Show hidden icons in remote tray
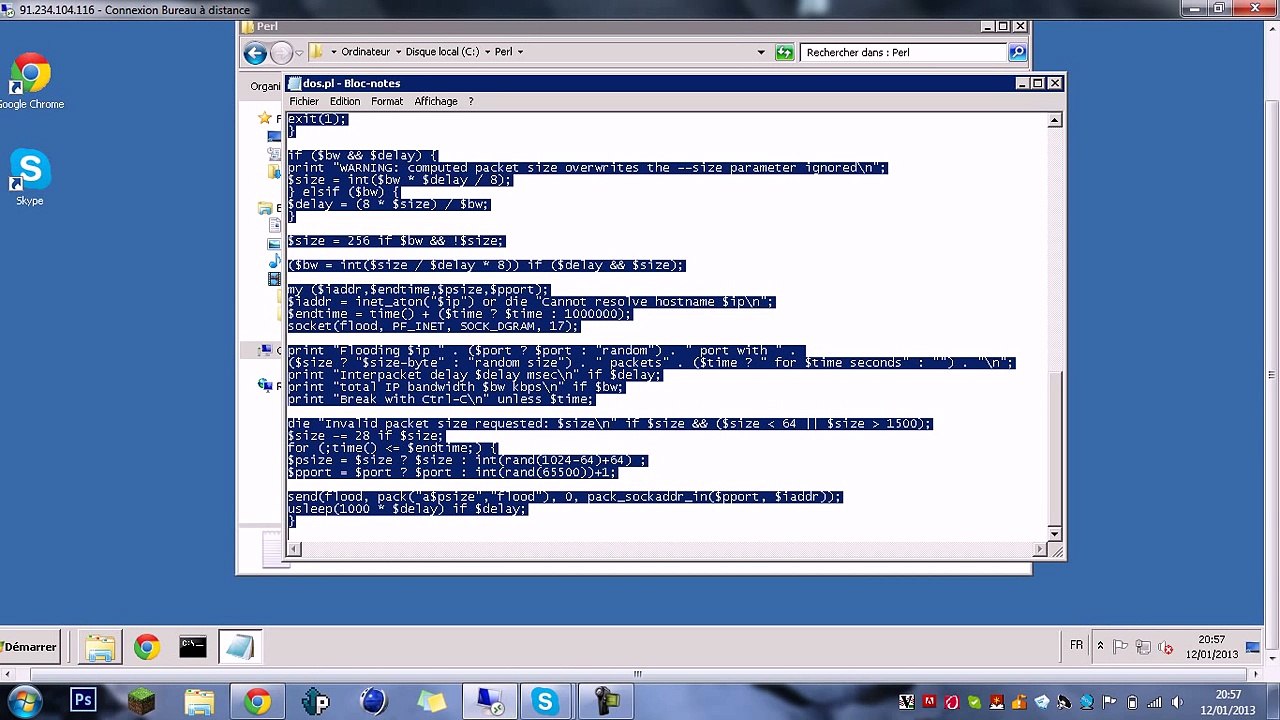Screen dimensions: 1280x720 pos(1100,647)
